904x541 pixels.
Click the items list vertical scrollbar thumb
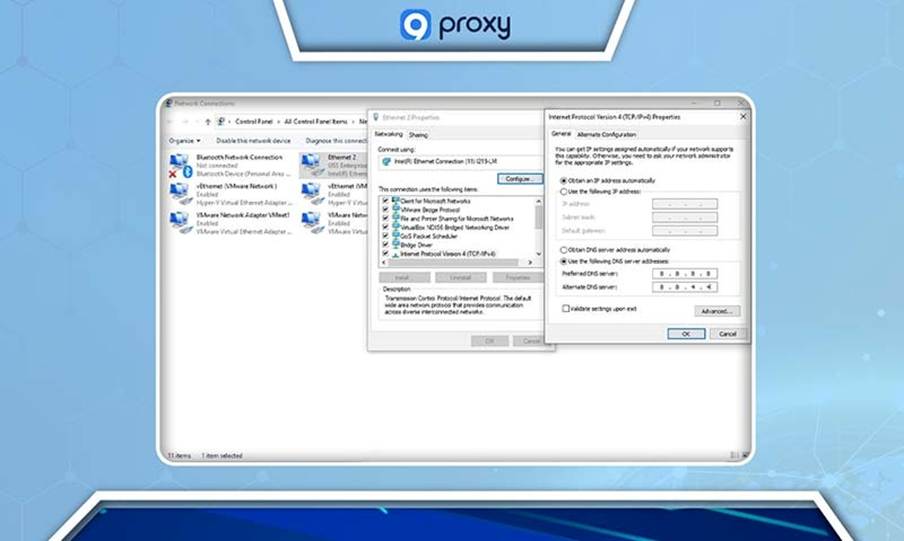coord(538,218)
